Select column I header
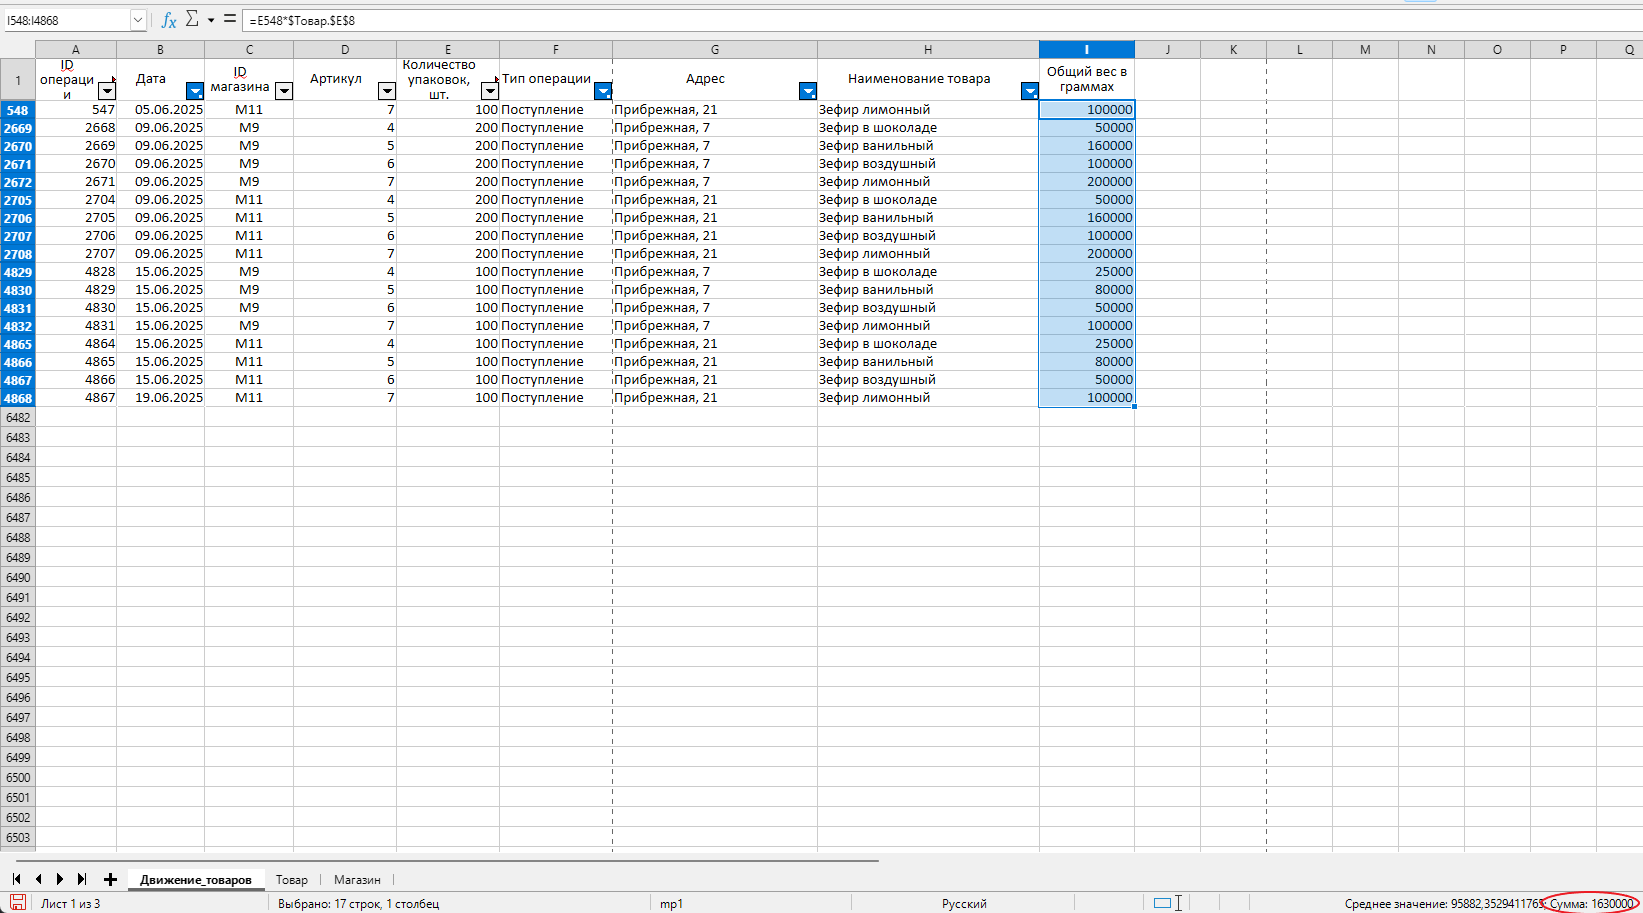This screenshot has height=913, width=1643. 1086,49
